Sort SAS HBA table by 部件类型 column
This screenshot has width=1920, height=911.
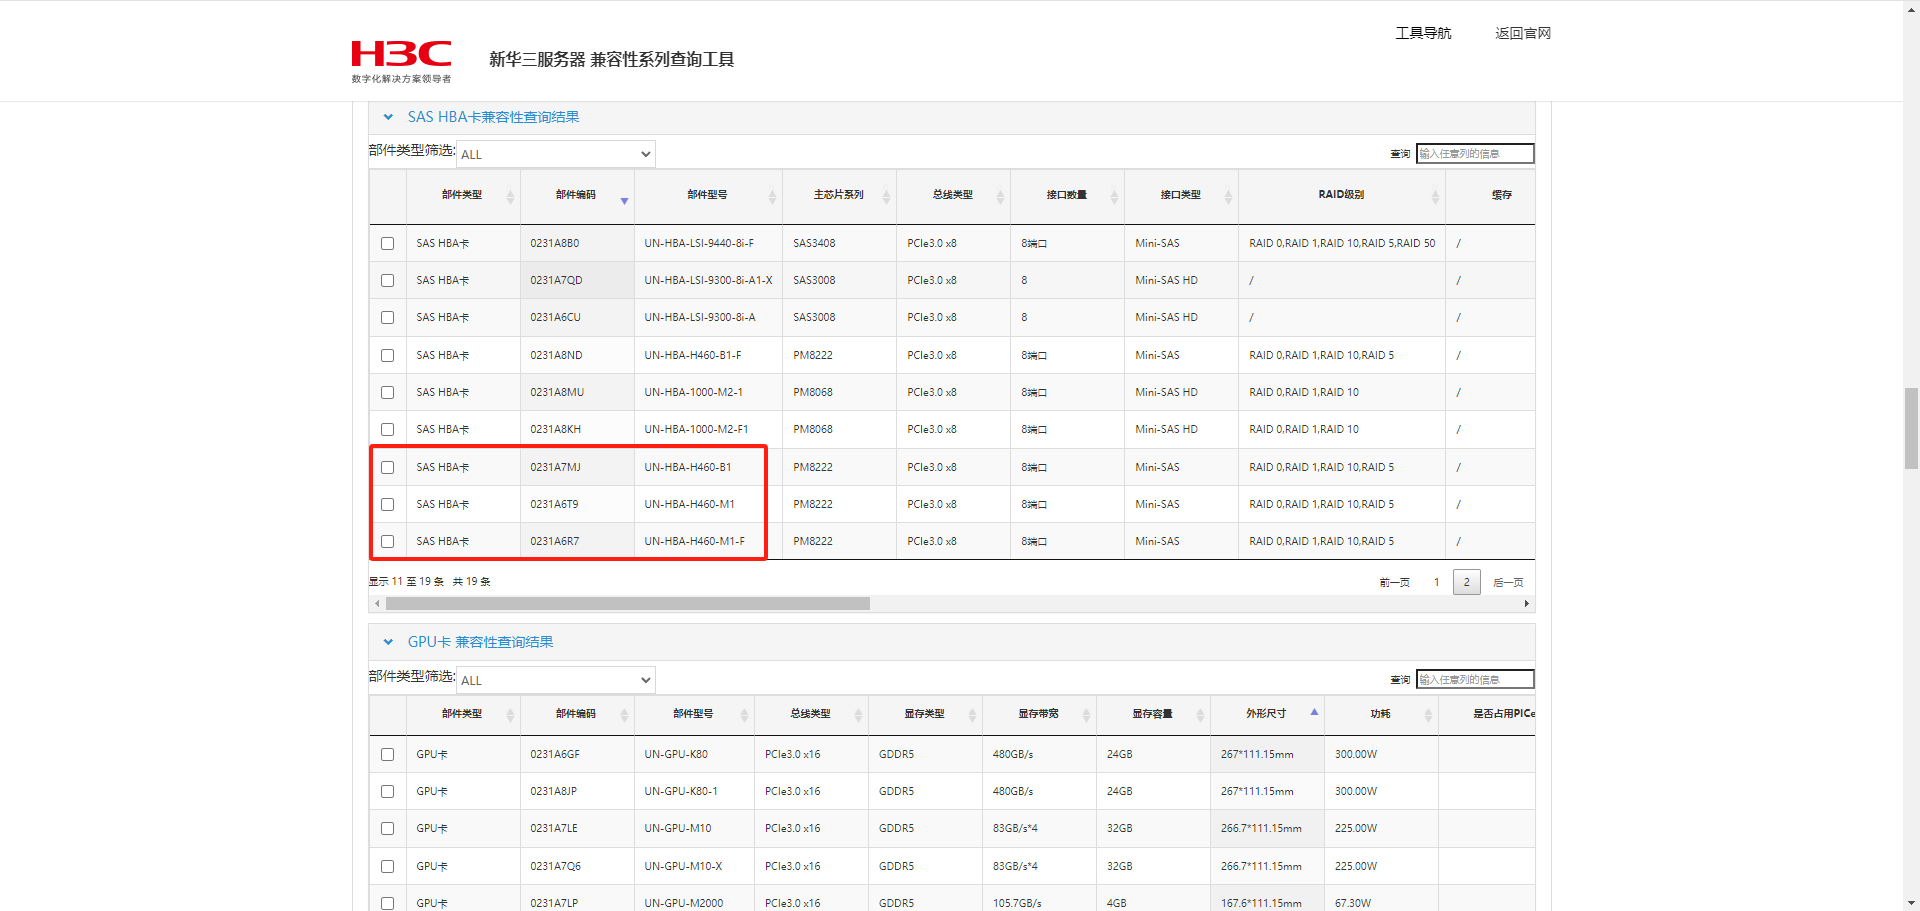(x=462, y=195)
